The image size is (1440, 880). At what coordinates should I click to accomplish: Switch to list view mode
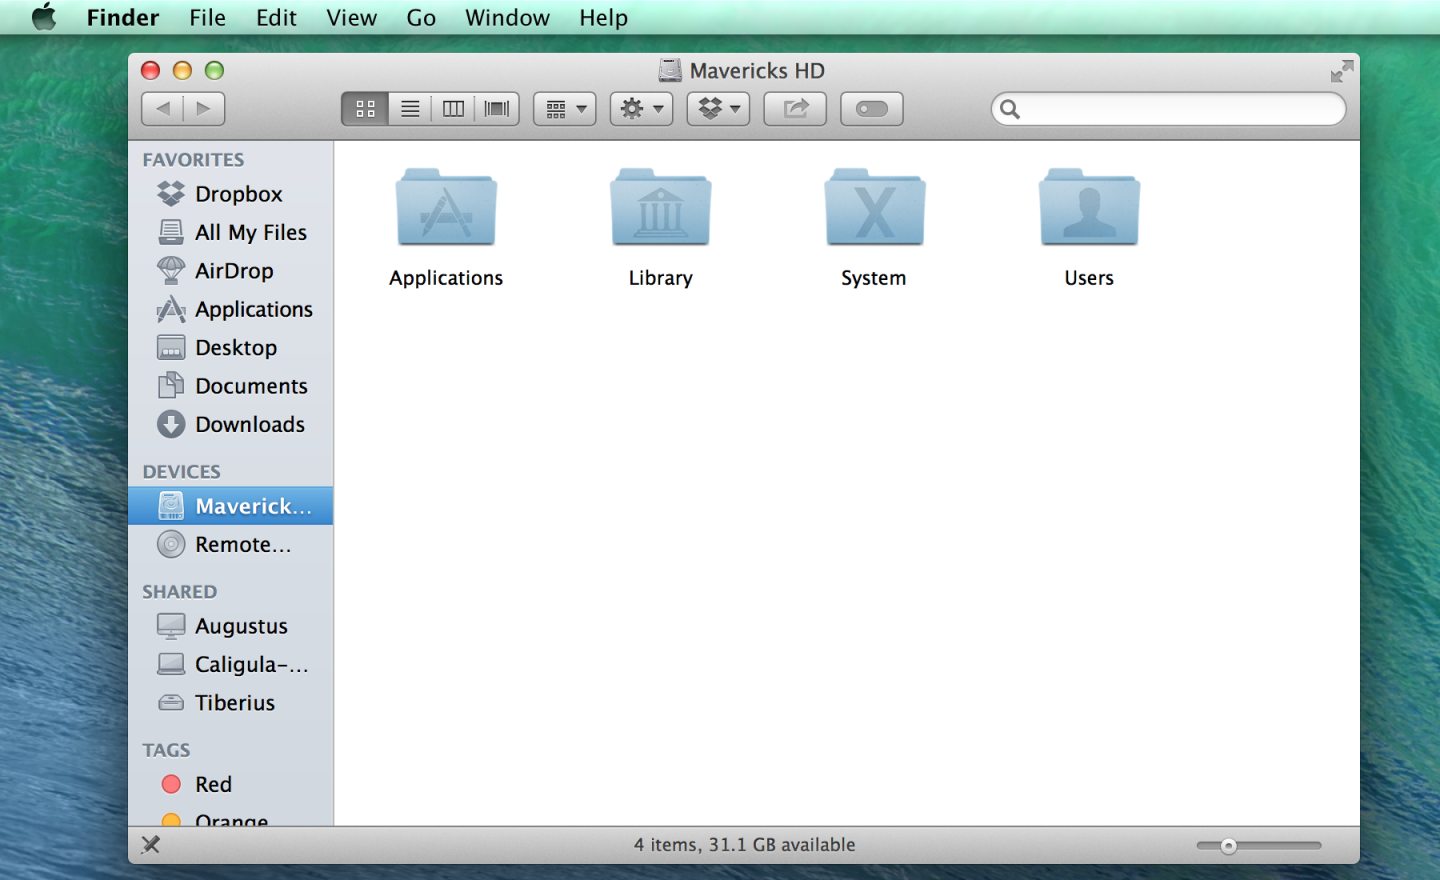click(409, 108)
